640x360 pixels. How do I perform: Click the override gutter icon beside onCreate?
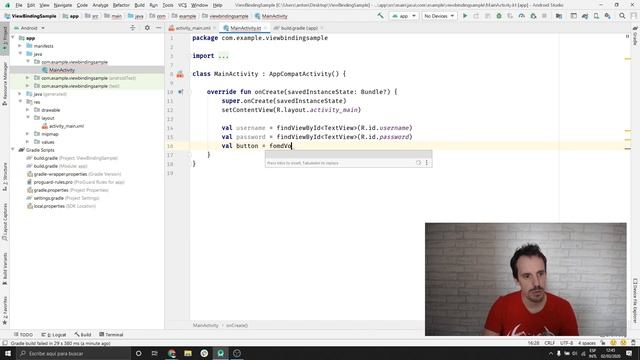[180, 92]
